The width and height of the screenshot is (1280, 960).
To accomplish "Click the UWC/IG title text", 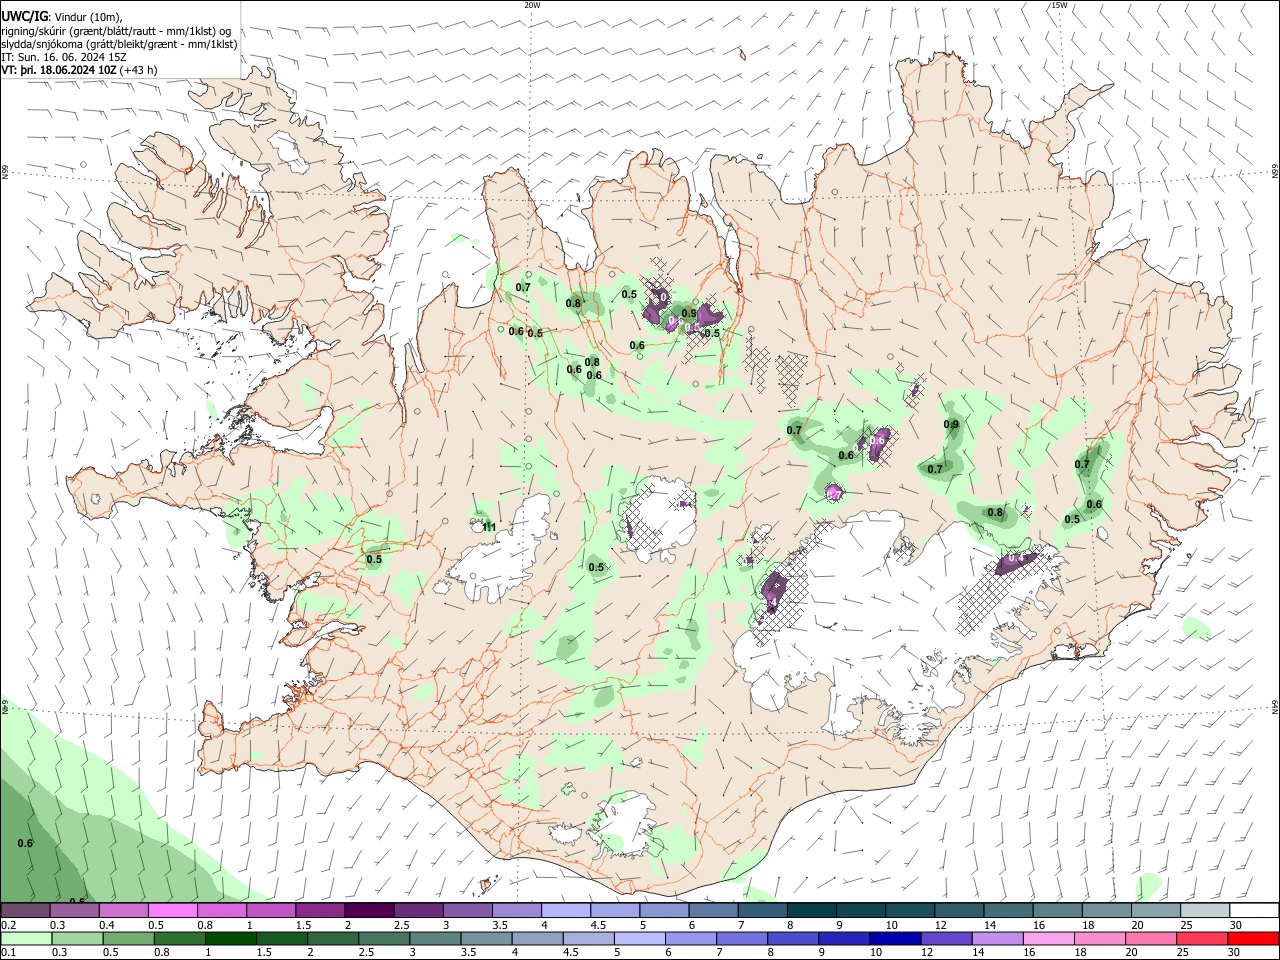I will point(24,16).
